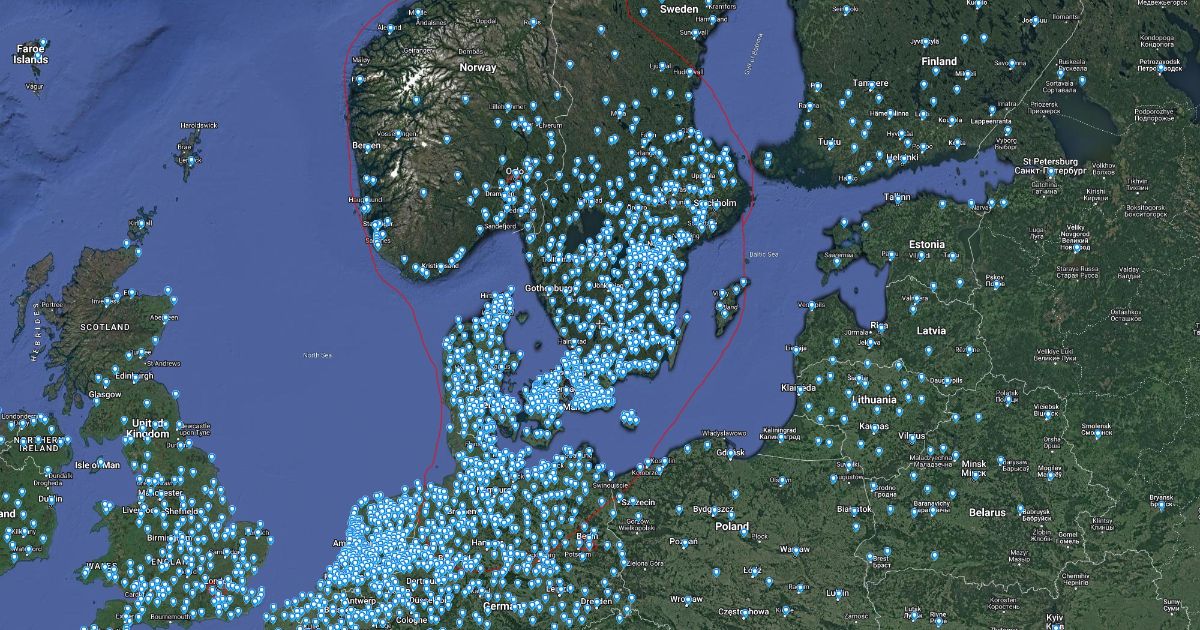
Task: Click the Norway country label
Action: (x=477, y=67)
